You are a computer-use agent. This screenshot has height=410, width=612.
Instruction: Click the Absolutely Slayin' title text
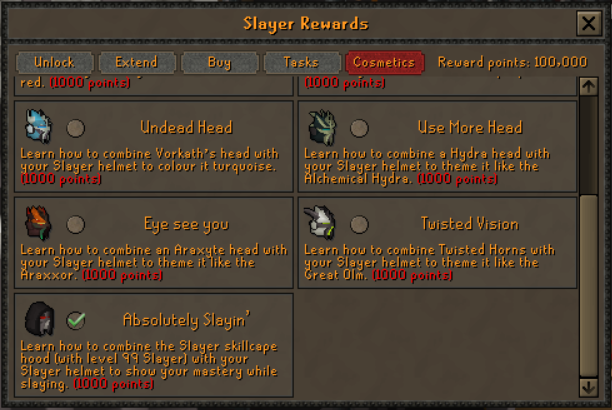coord(187,320)
